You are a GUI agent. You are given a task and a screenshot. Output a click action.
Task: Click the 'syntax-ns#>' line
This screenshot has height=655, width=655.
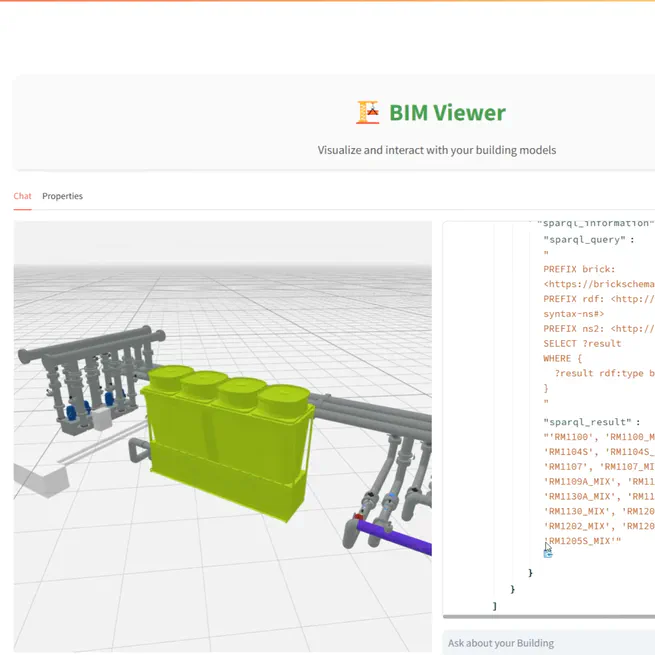coord(574,314)
